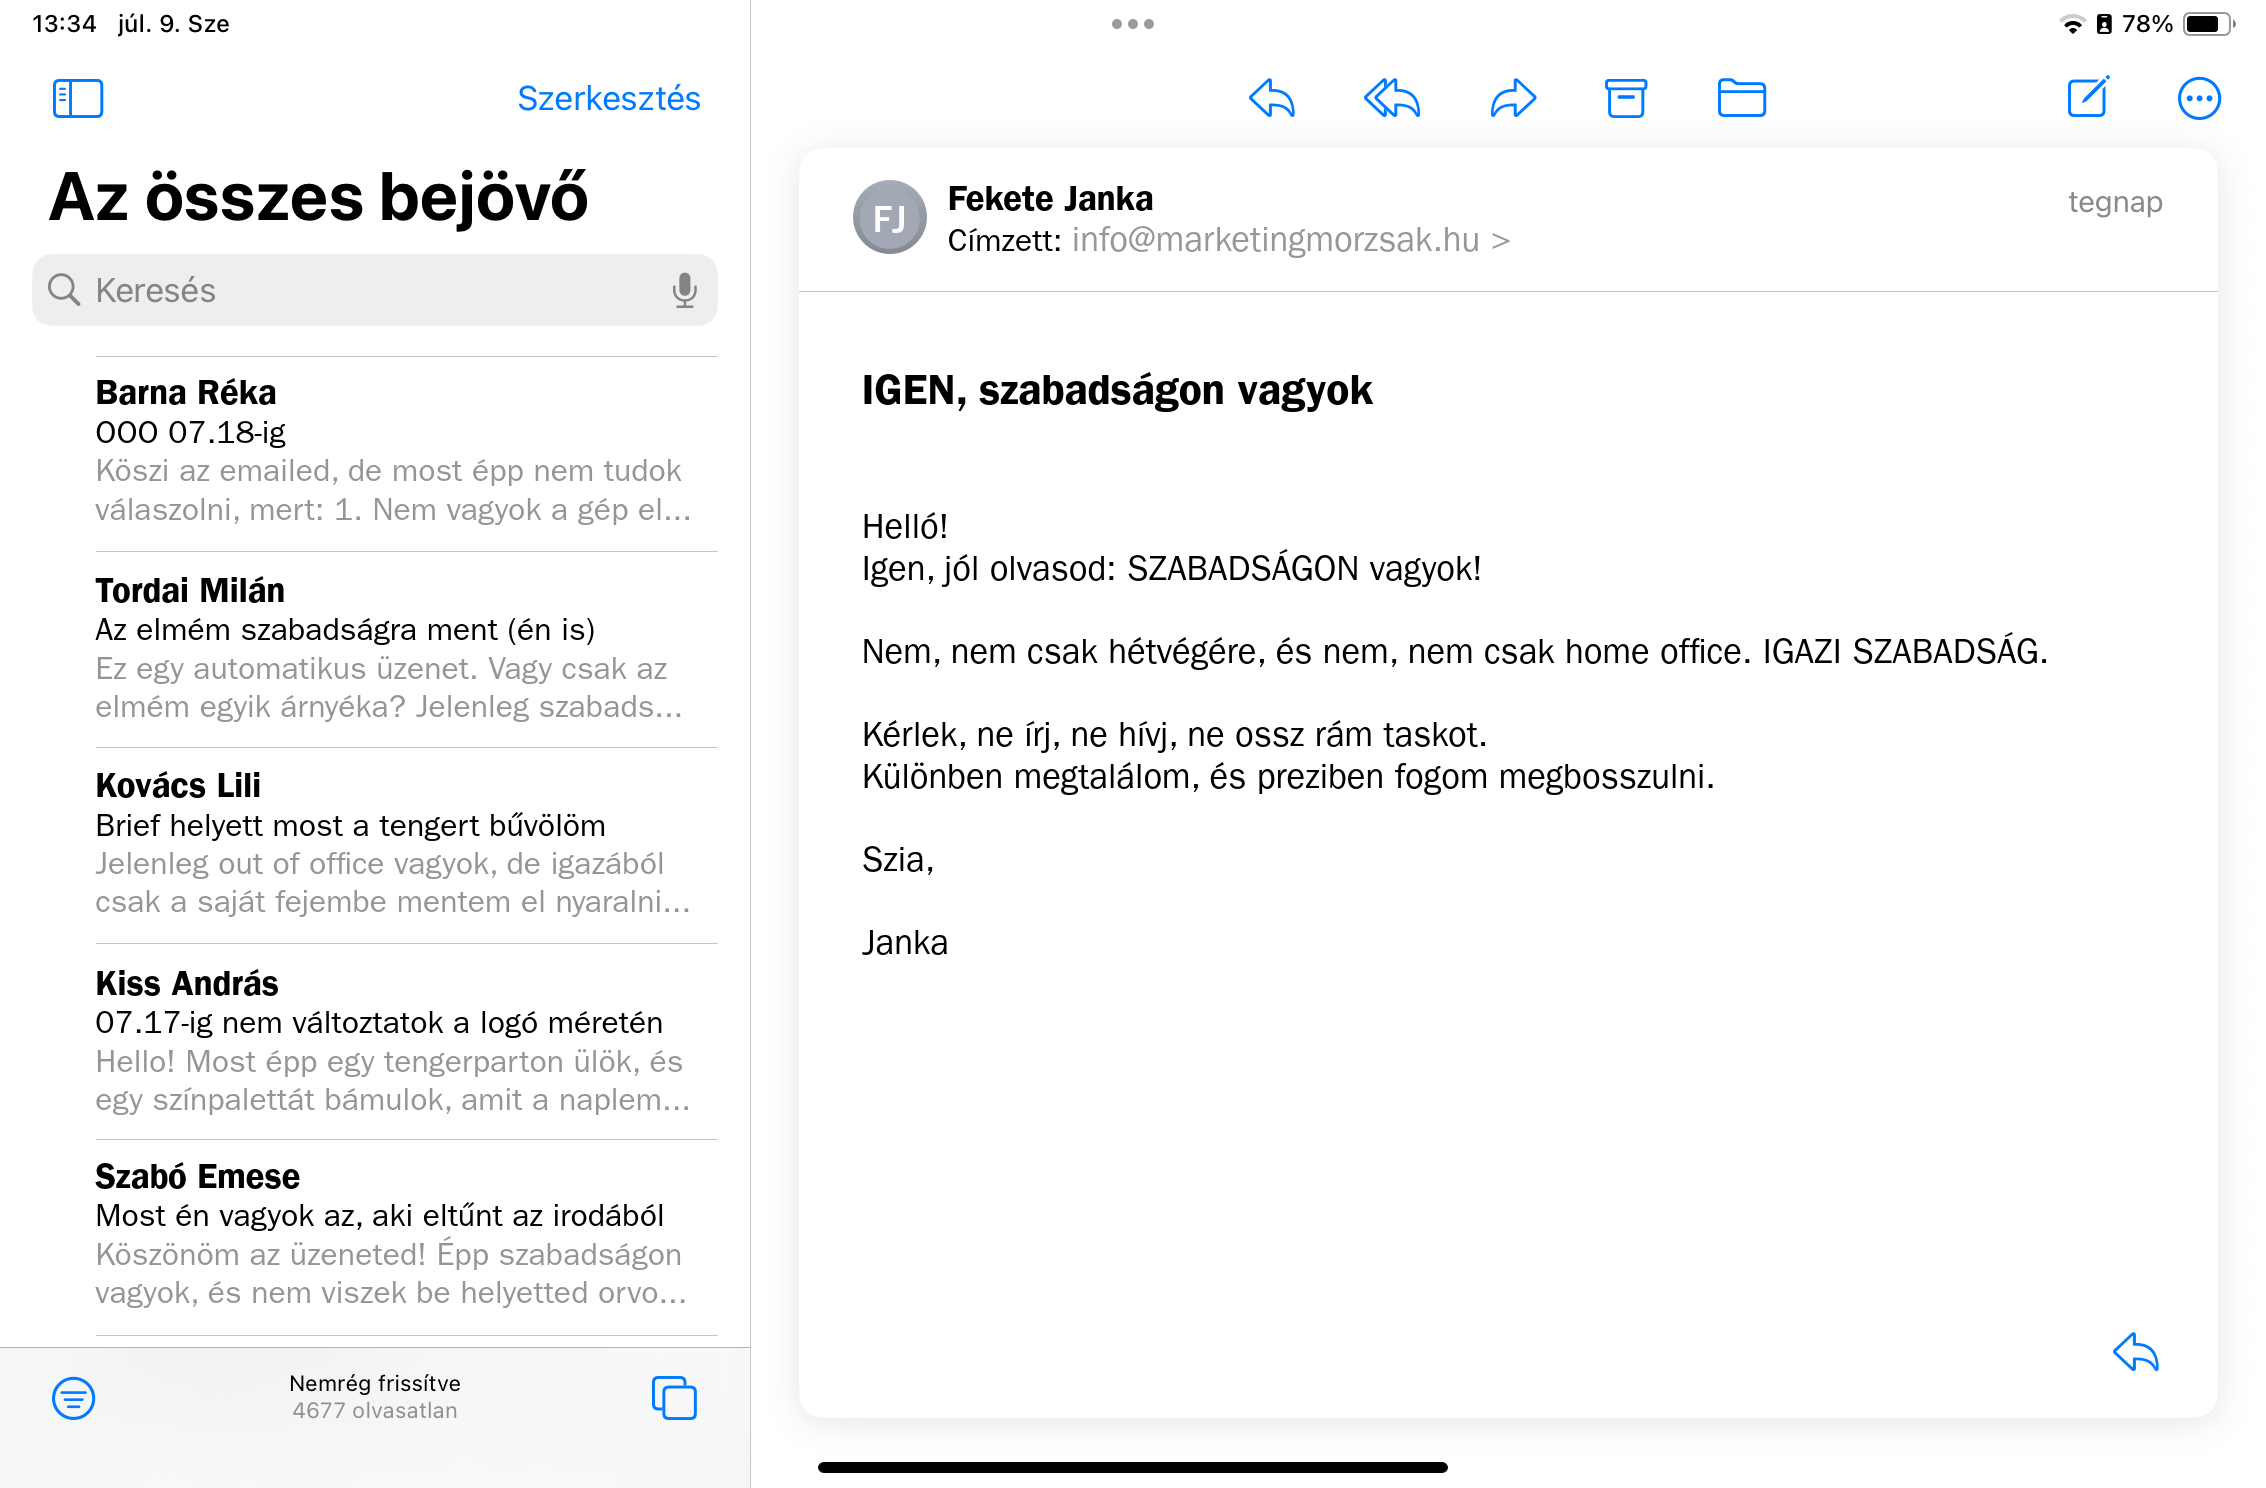Viewport: 2266px width, 1488px height.
Task: Tap the Reply All double-arrow icon
Action: tap(1391, 98)
